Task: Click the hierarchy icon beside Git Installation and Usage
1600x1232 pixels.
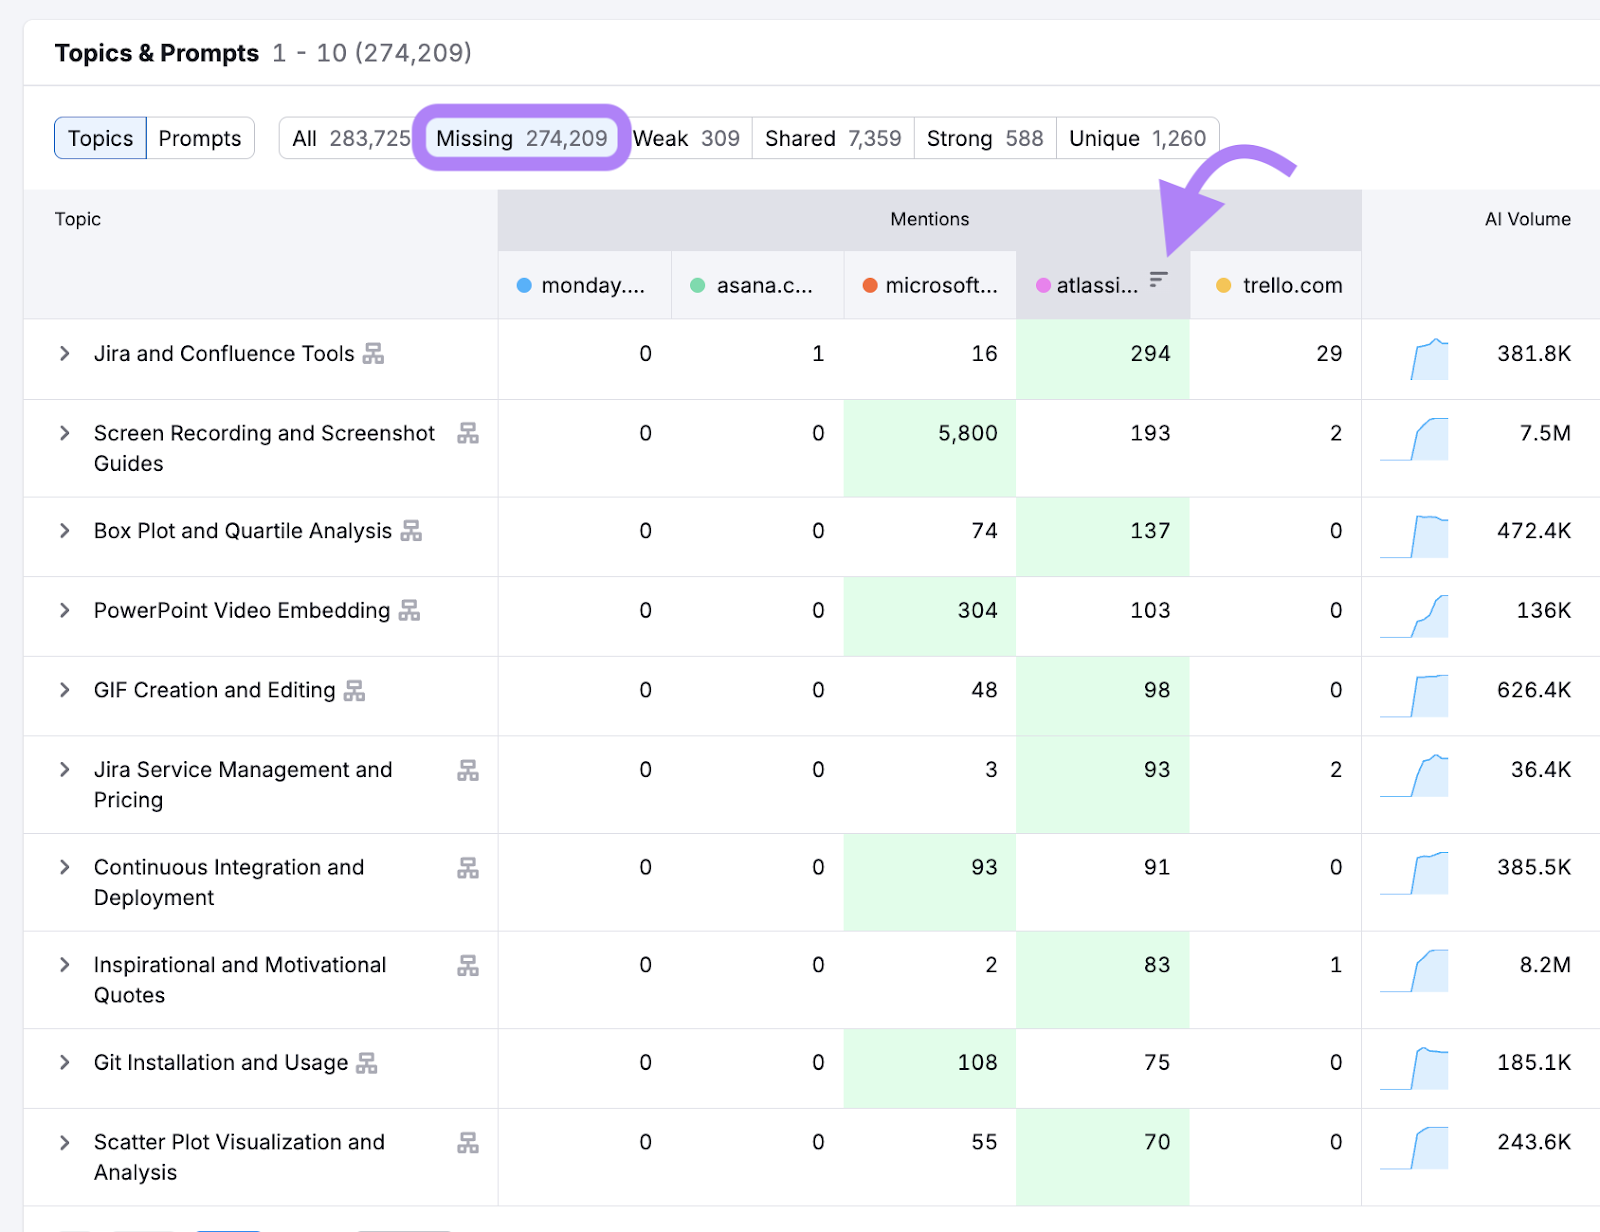Action: (366, 1062)
